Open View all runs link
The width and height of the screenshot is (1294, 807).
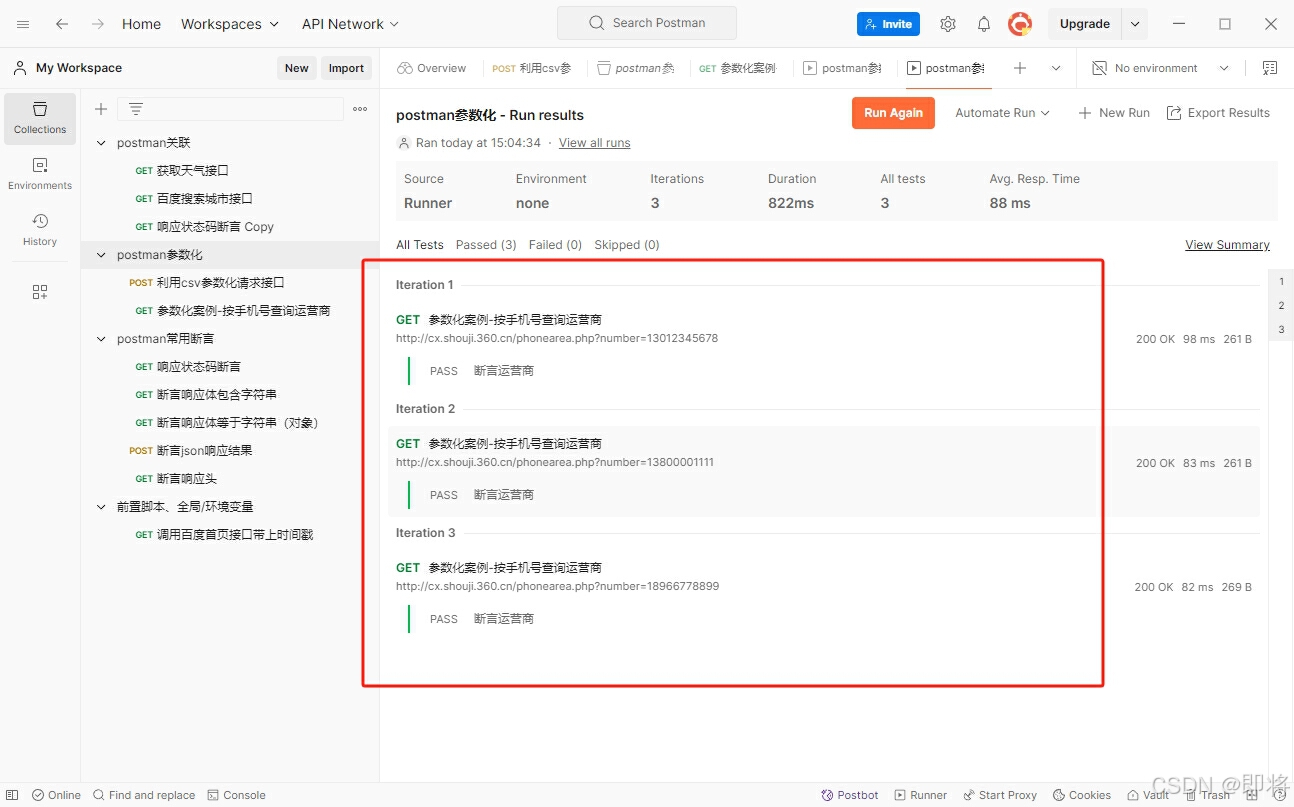pyautogui.click(x=594, y=143)
